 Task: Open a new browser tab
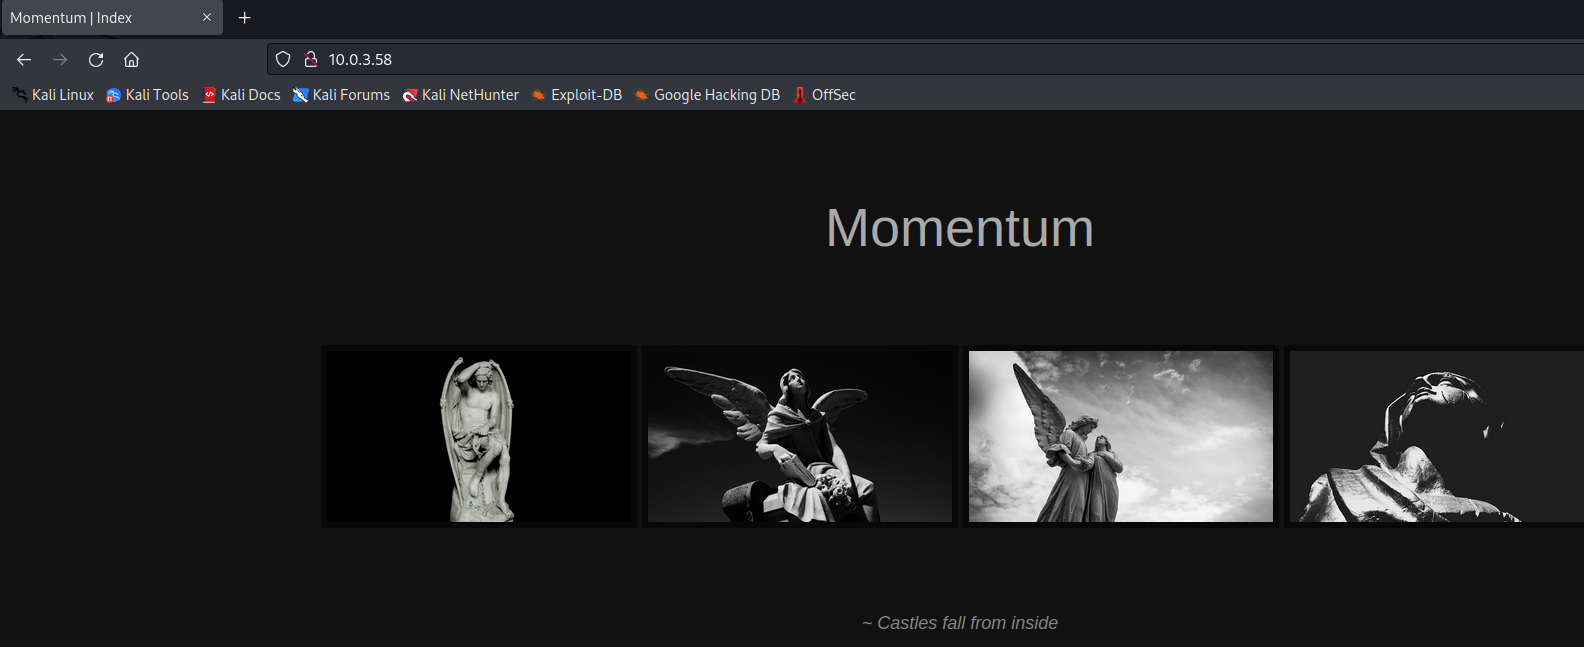click(x=244, y=18)
